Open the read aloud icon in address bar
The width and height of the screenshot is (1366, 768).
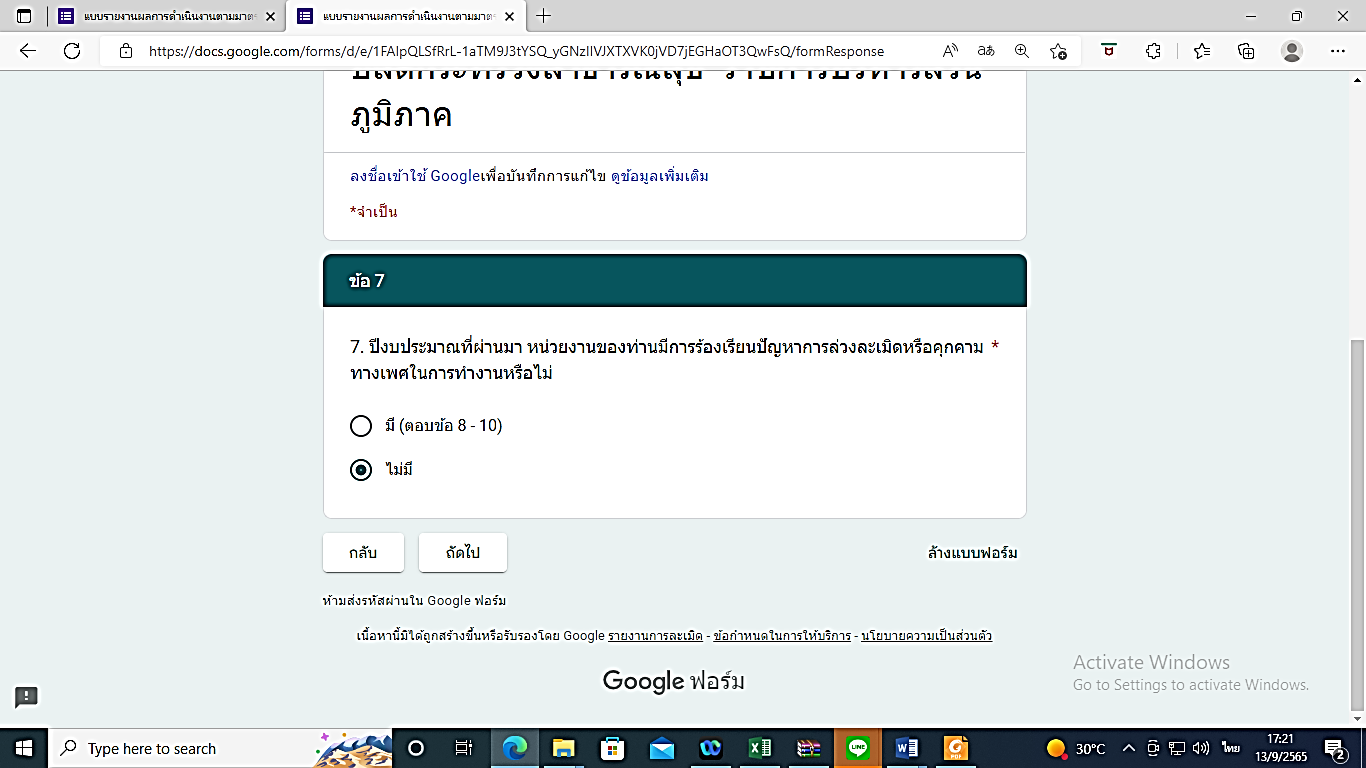[x=951, y=51]
